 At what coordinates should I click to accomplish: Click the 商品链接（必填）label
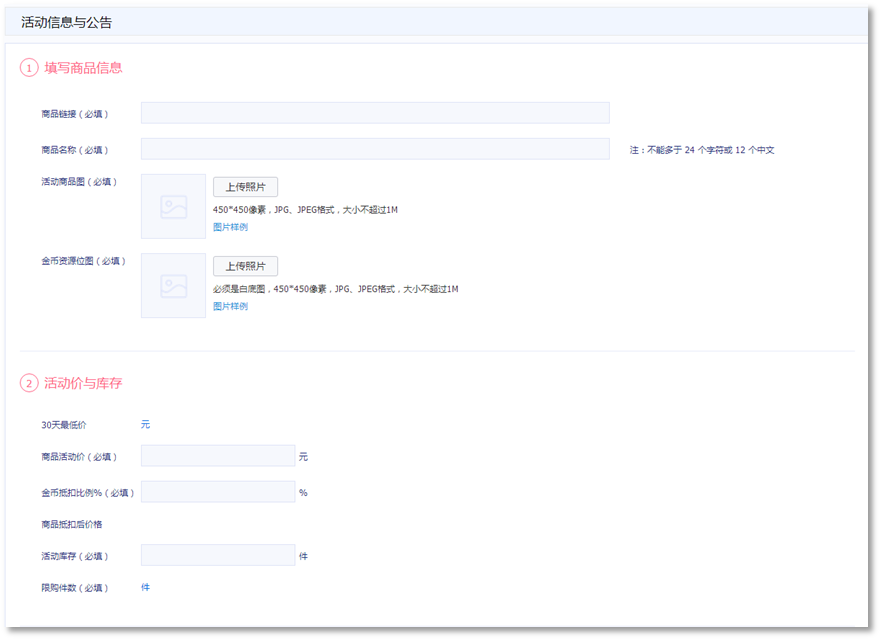point(74,114)
